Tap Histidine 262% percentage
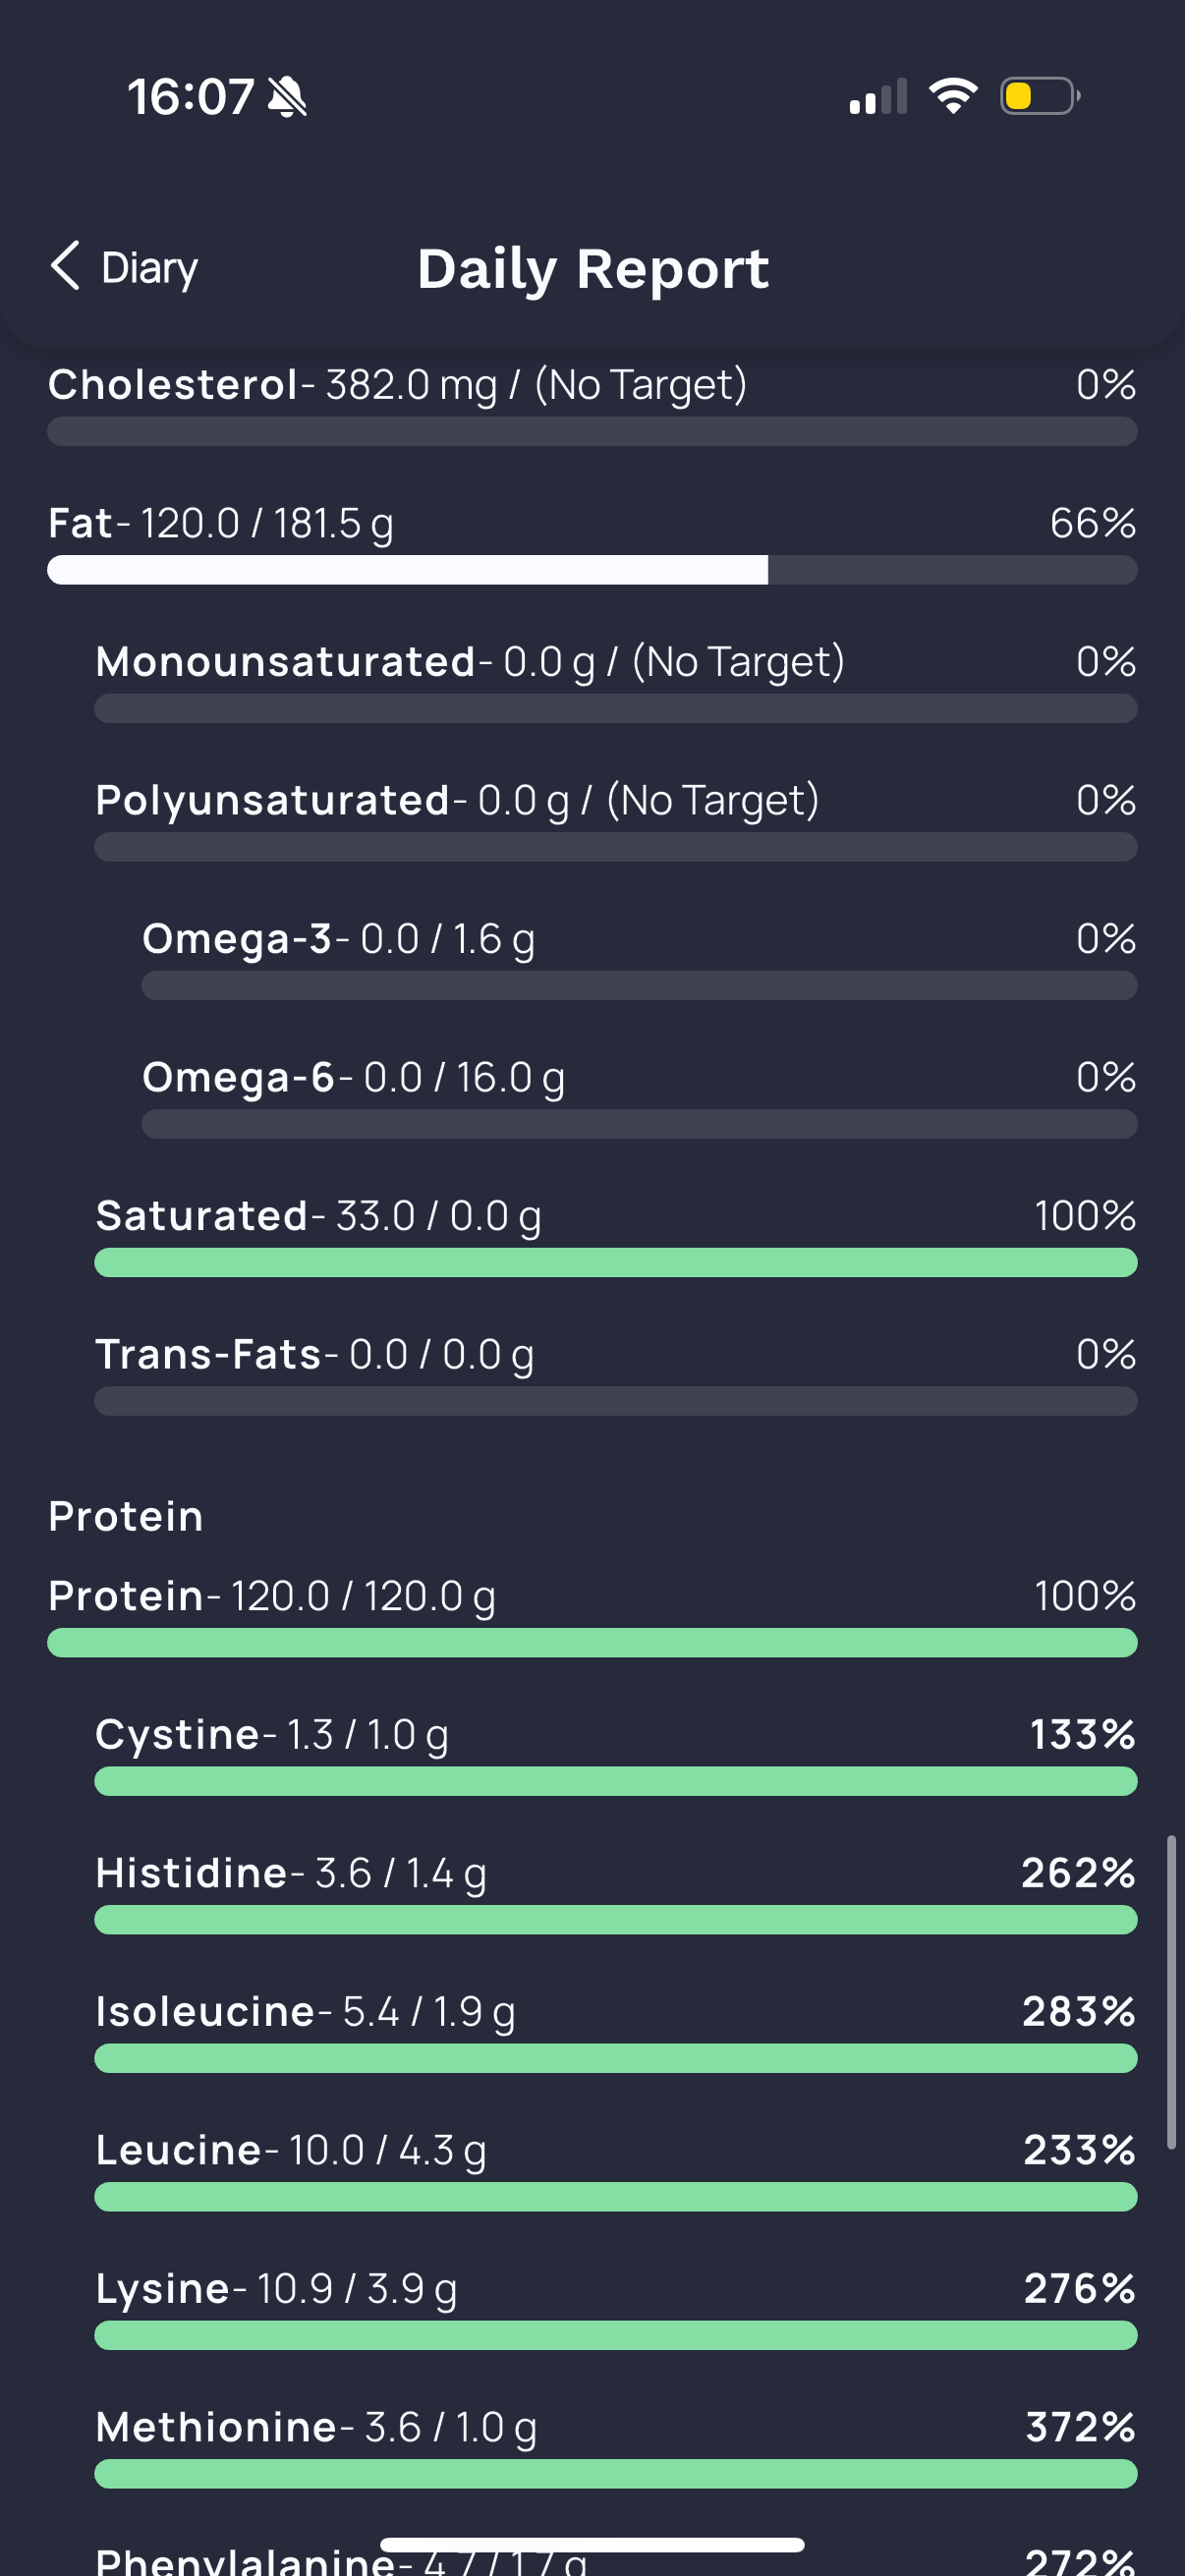The width and height of the screenshot is (1185, 2576). [x=1078, y=1873]
